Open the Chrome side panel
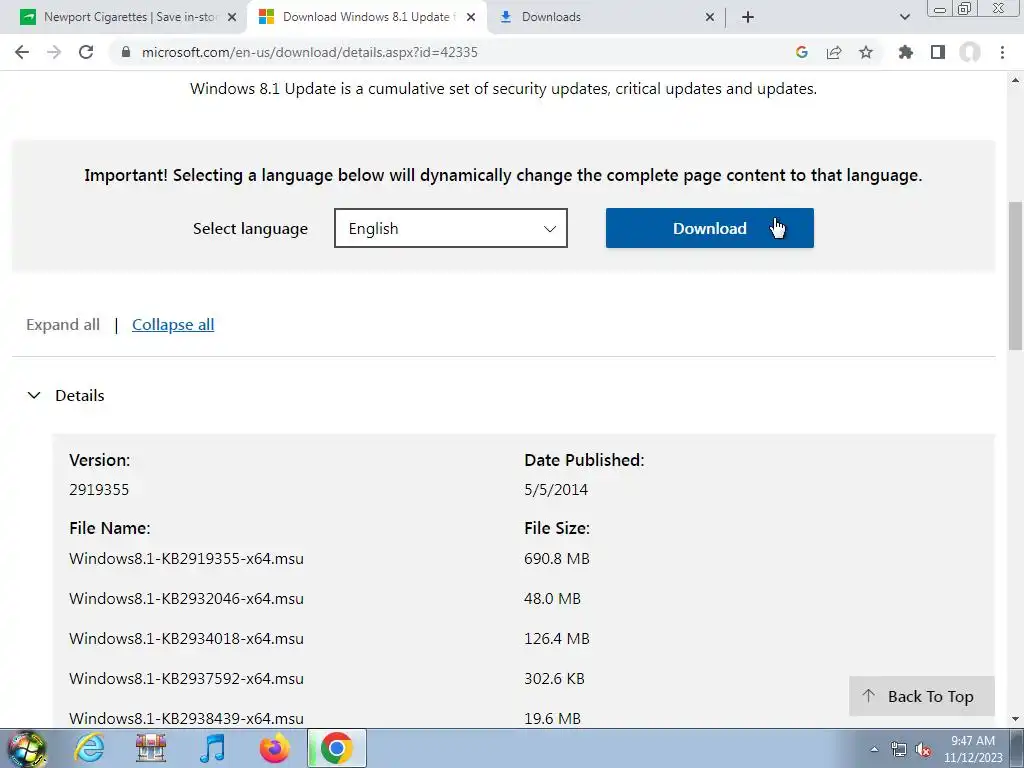 coord(938,52)
